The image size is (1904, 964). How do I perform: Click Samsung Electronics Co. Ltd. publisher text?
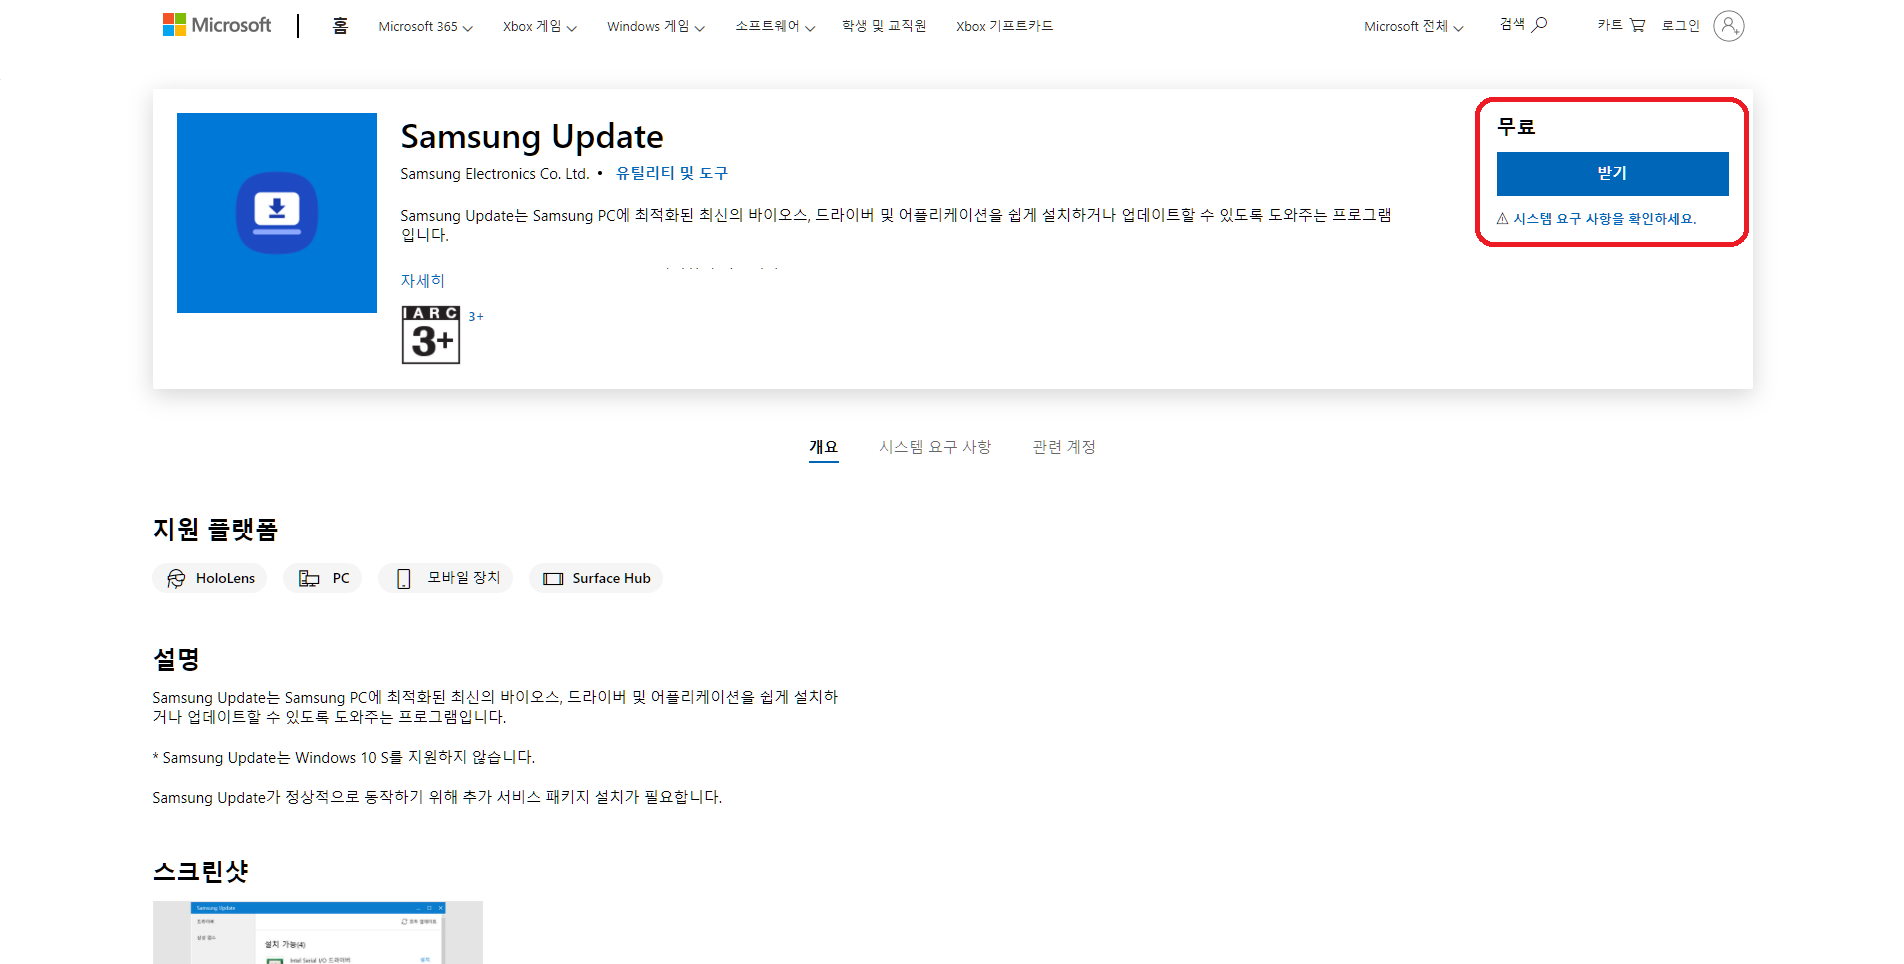click(495, 174)
